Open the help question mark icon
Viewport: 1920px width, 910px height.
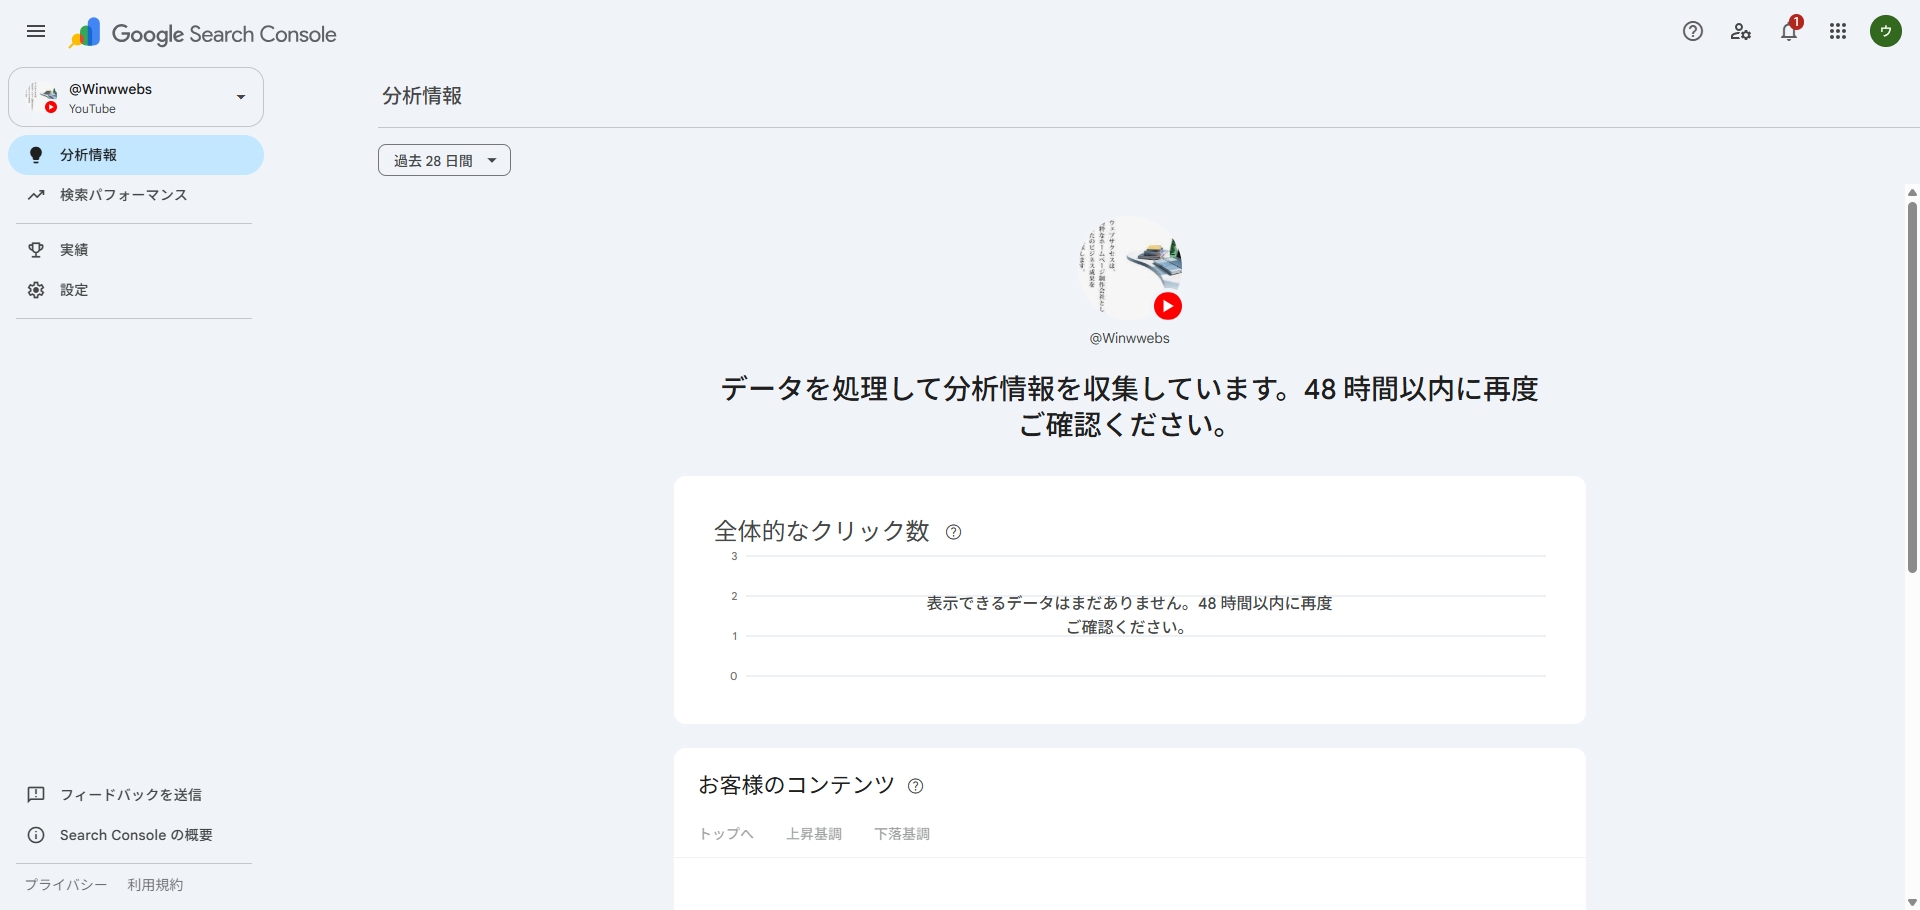point(1693,32)
